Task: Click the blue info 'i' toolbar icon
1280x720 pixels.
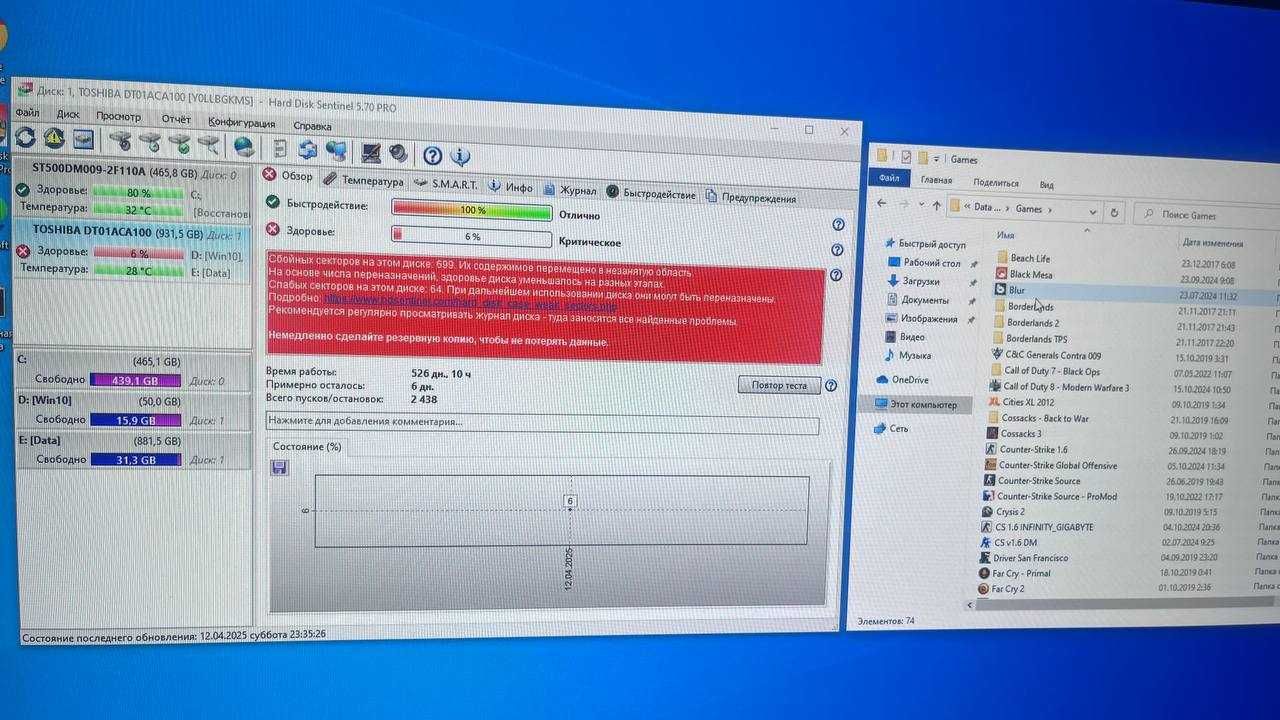Action: coord(460,156)
